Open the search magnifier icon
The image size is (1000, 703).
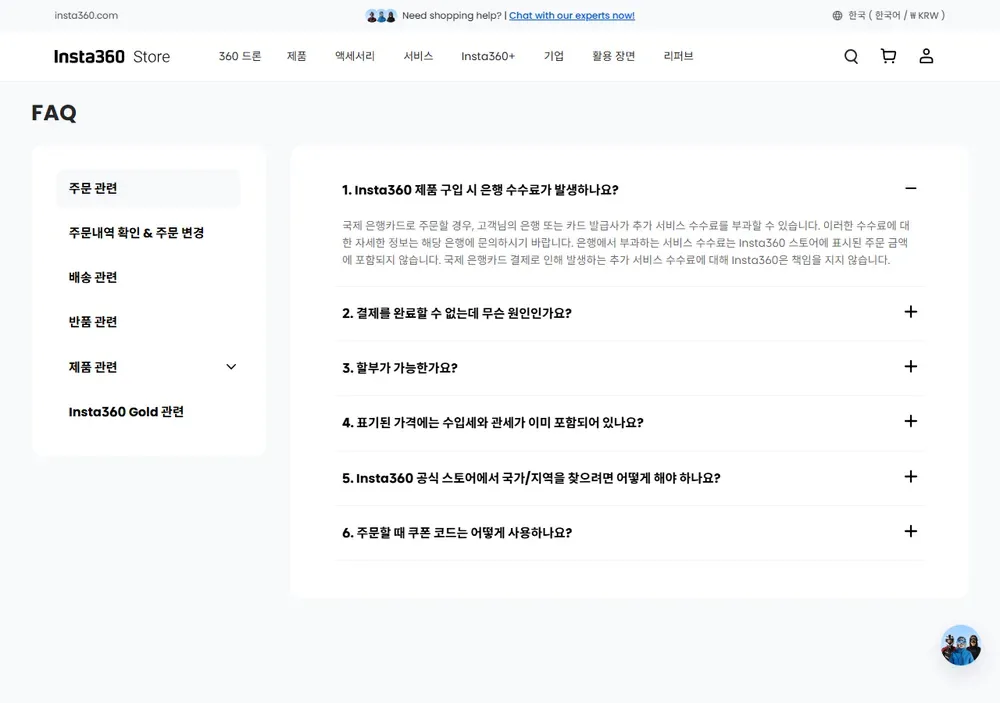[851, 56]
